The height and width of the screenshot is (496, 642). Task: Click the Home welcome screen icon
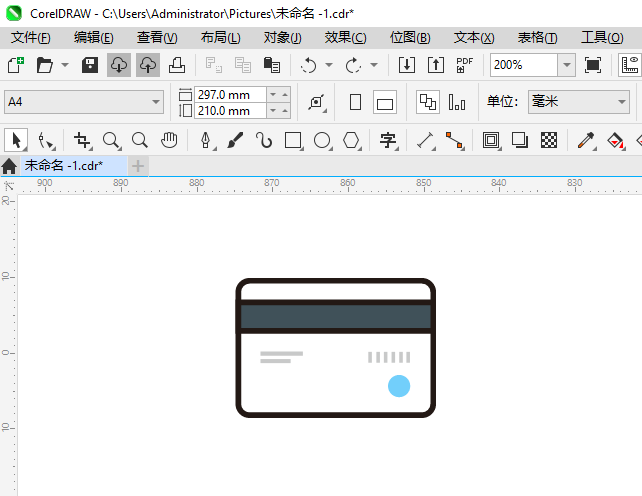[9, 166]
